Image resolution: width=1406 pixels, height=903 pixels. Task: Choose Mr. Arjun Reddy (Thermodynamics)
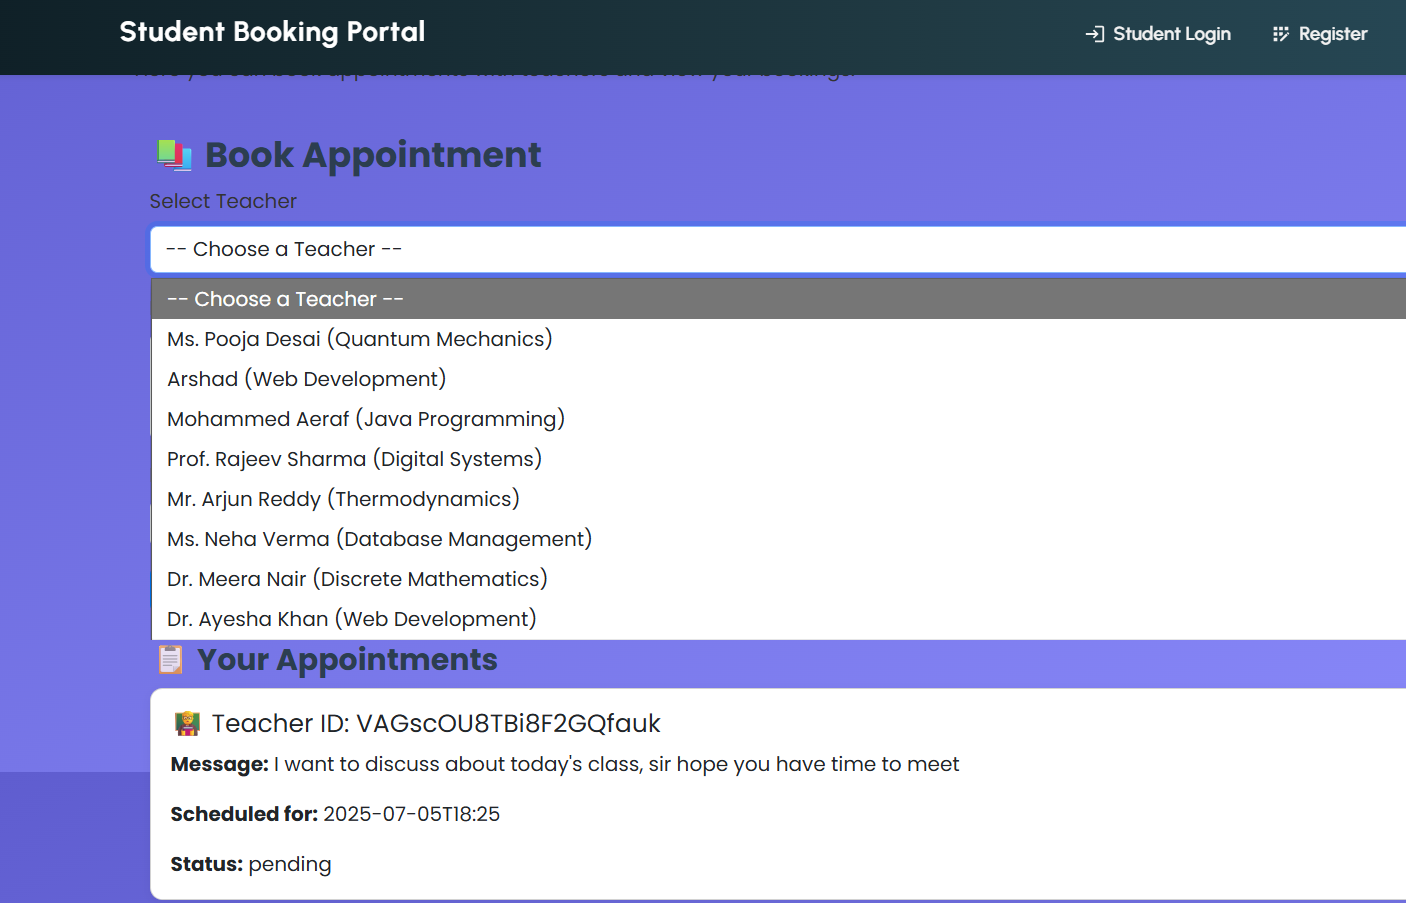tap(343, 499)
